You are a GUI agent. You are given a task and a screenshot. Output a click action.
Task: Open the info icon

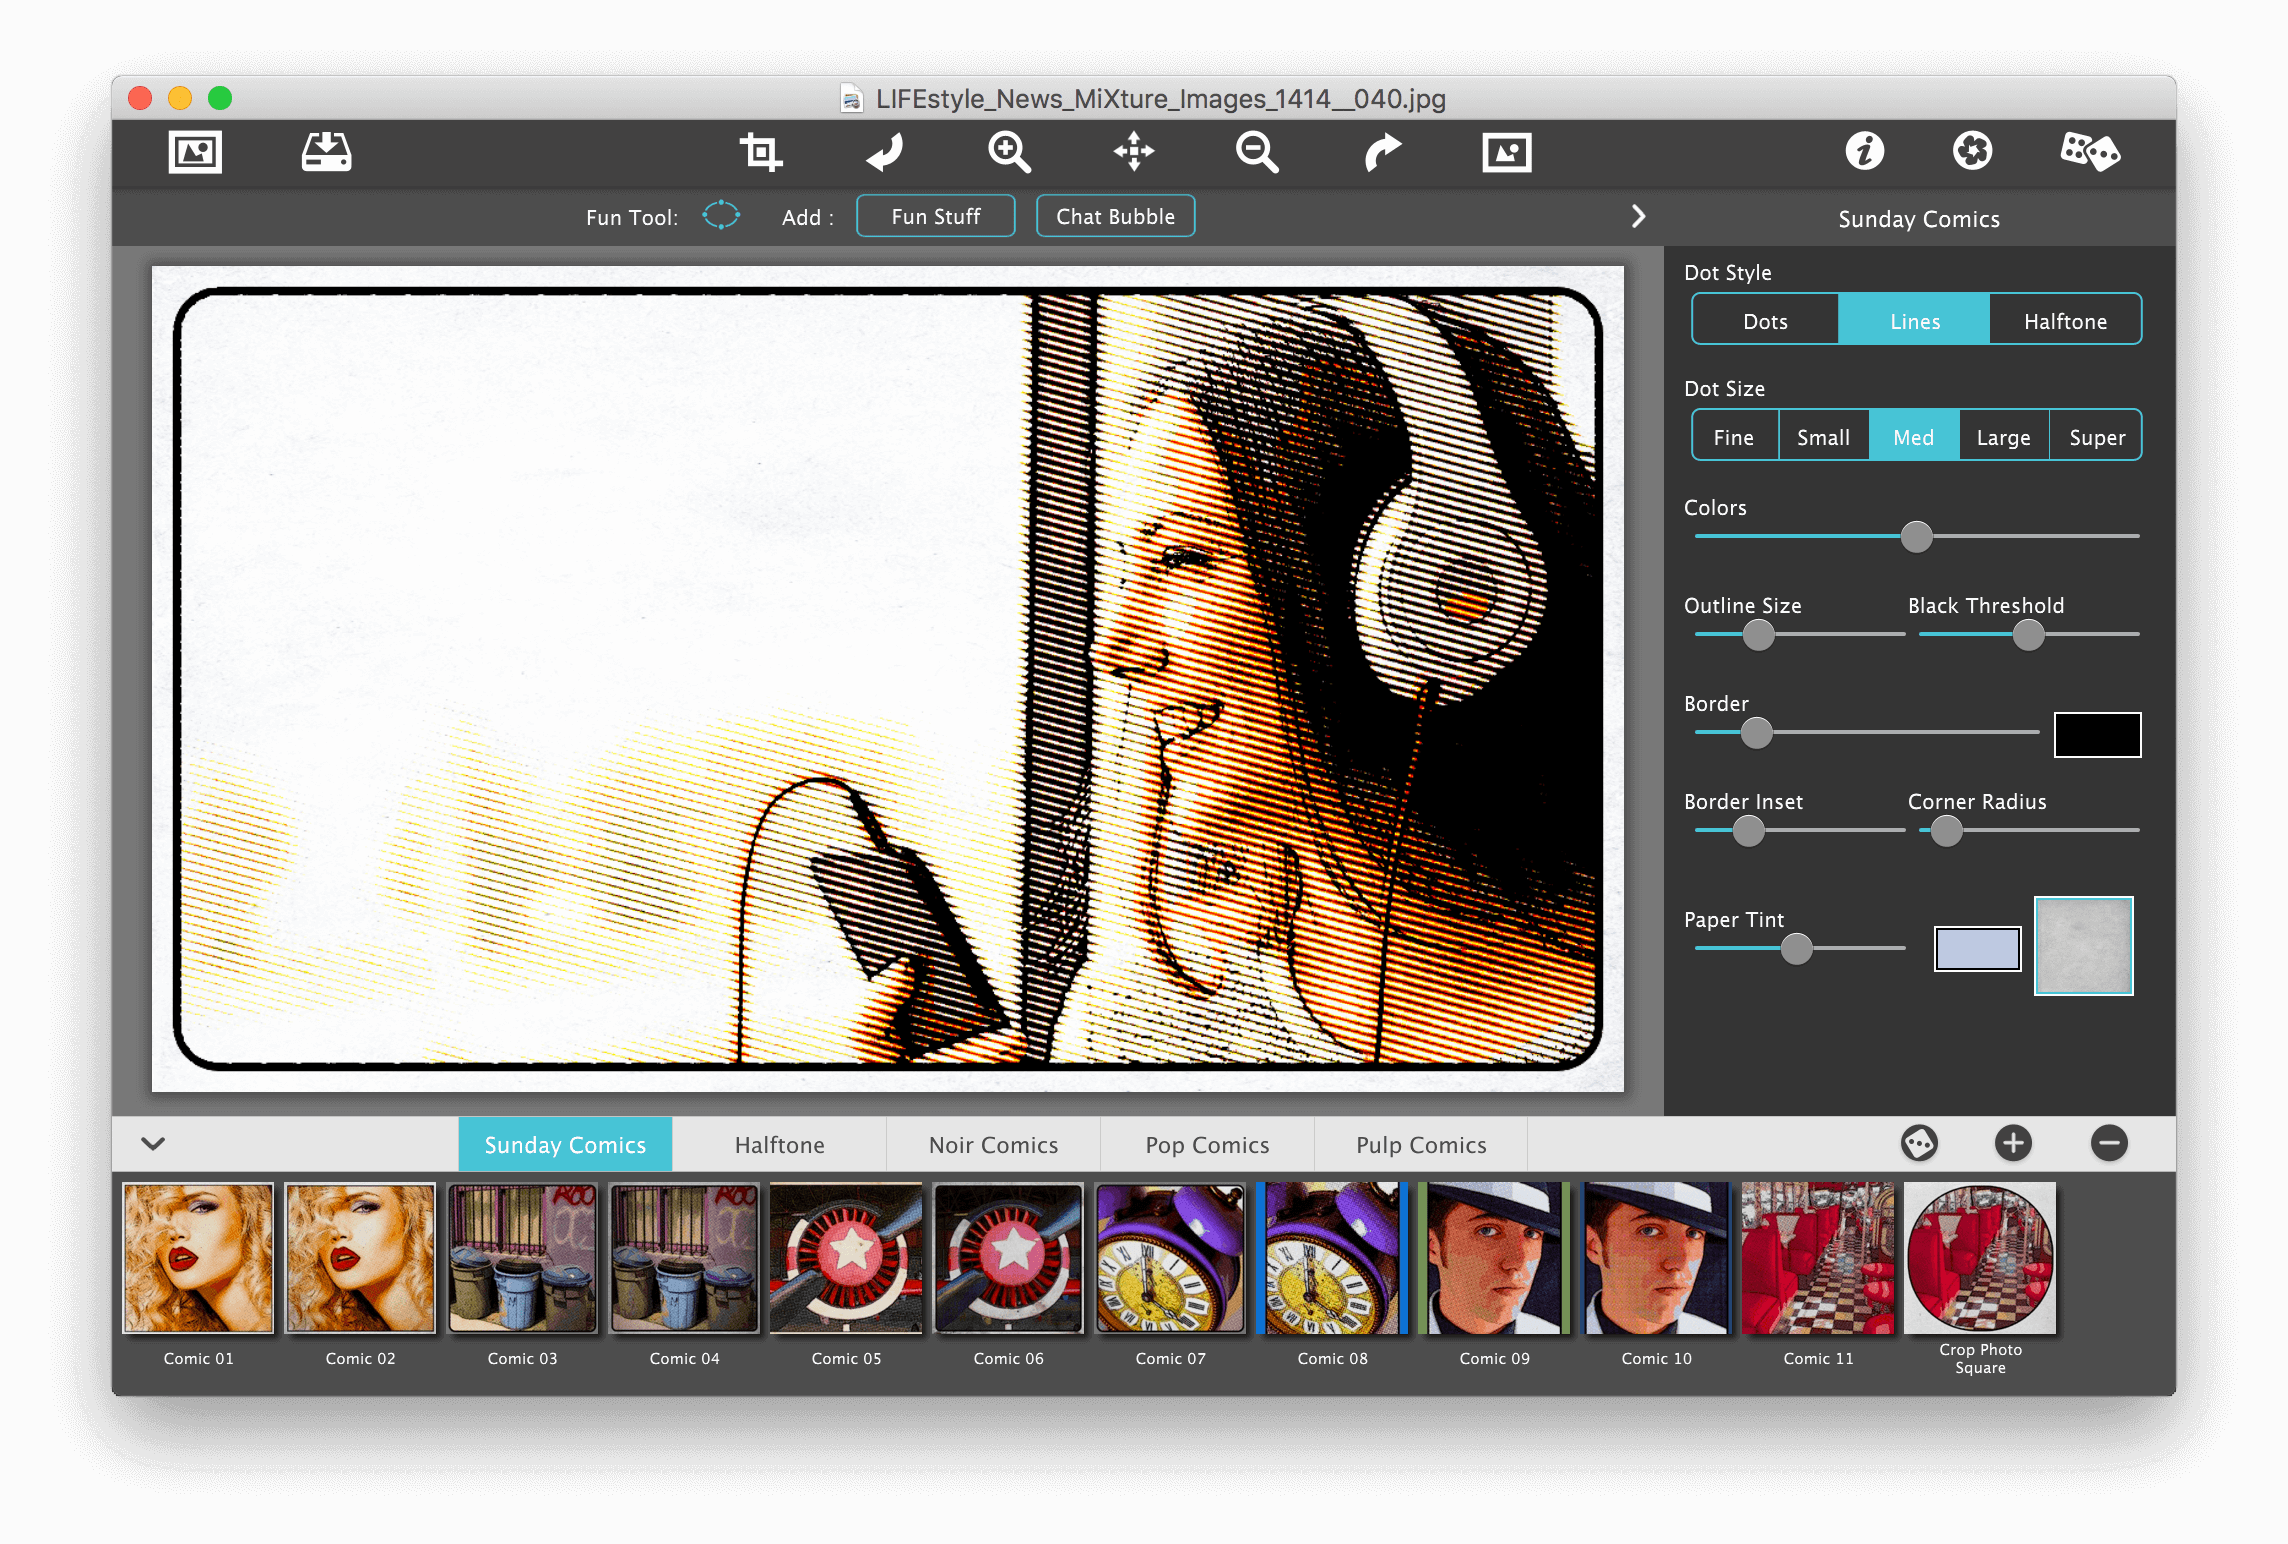click(1864, 152)
